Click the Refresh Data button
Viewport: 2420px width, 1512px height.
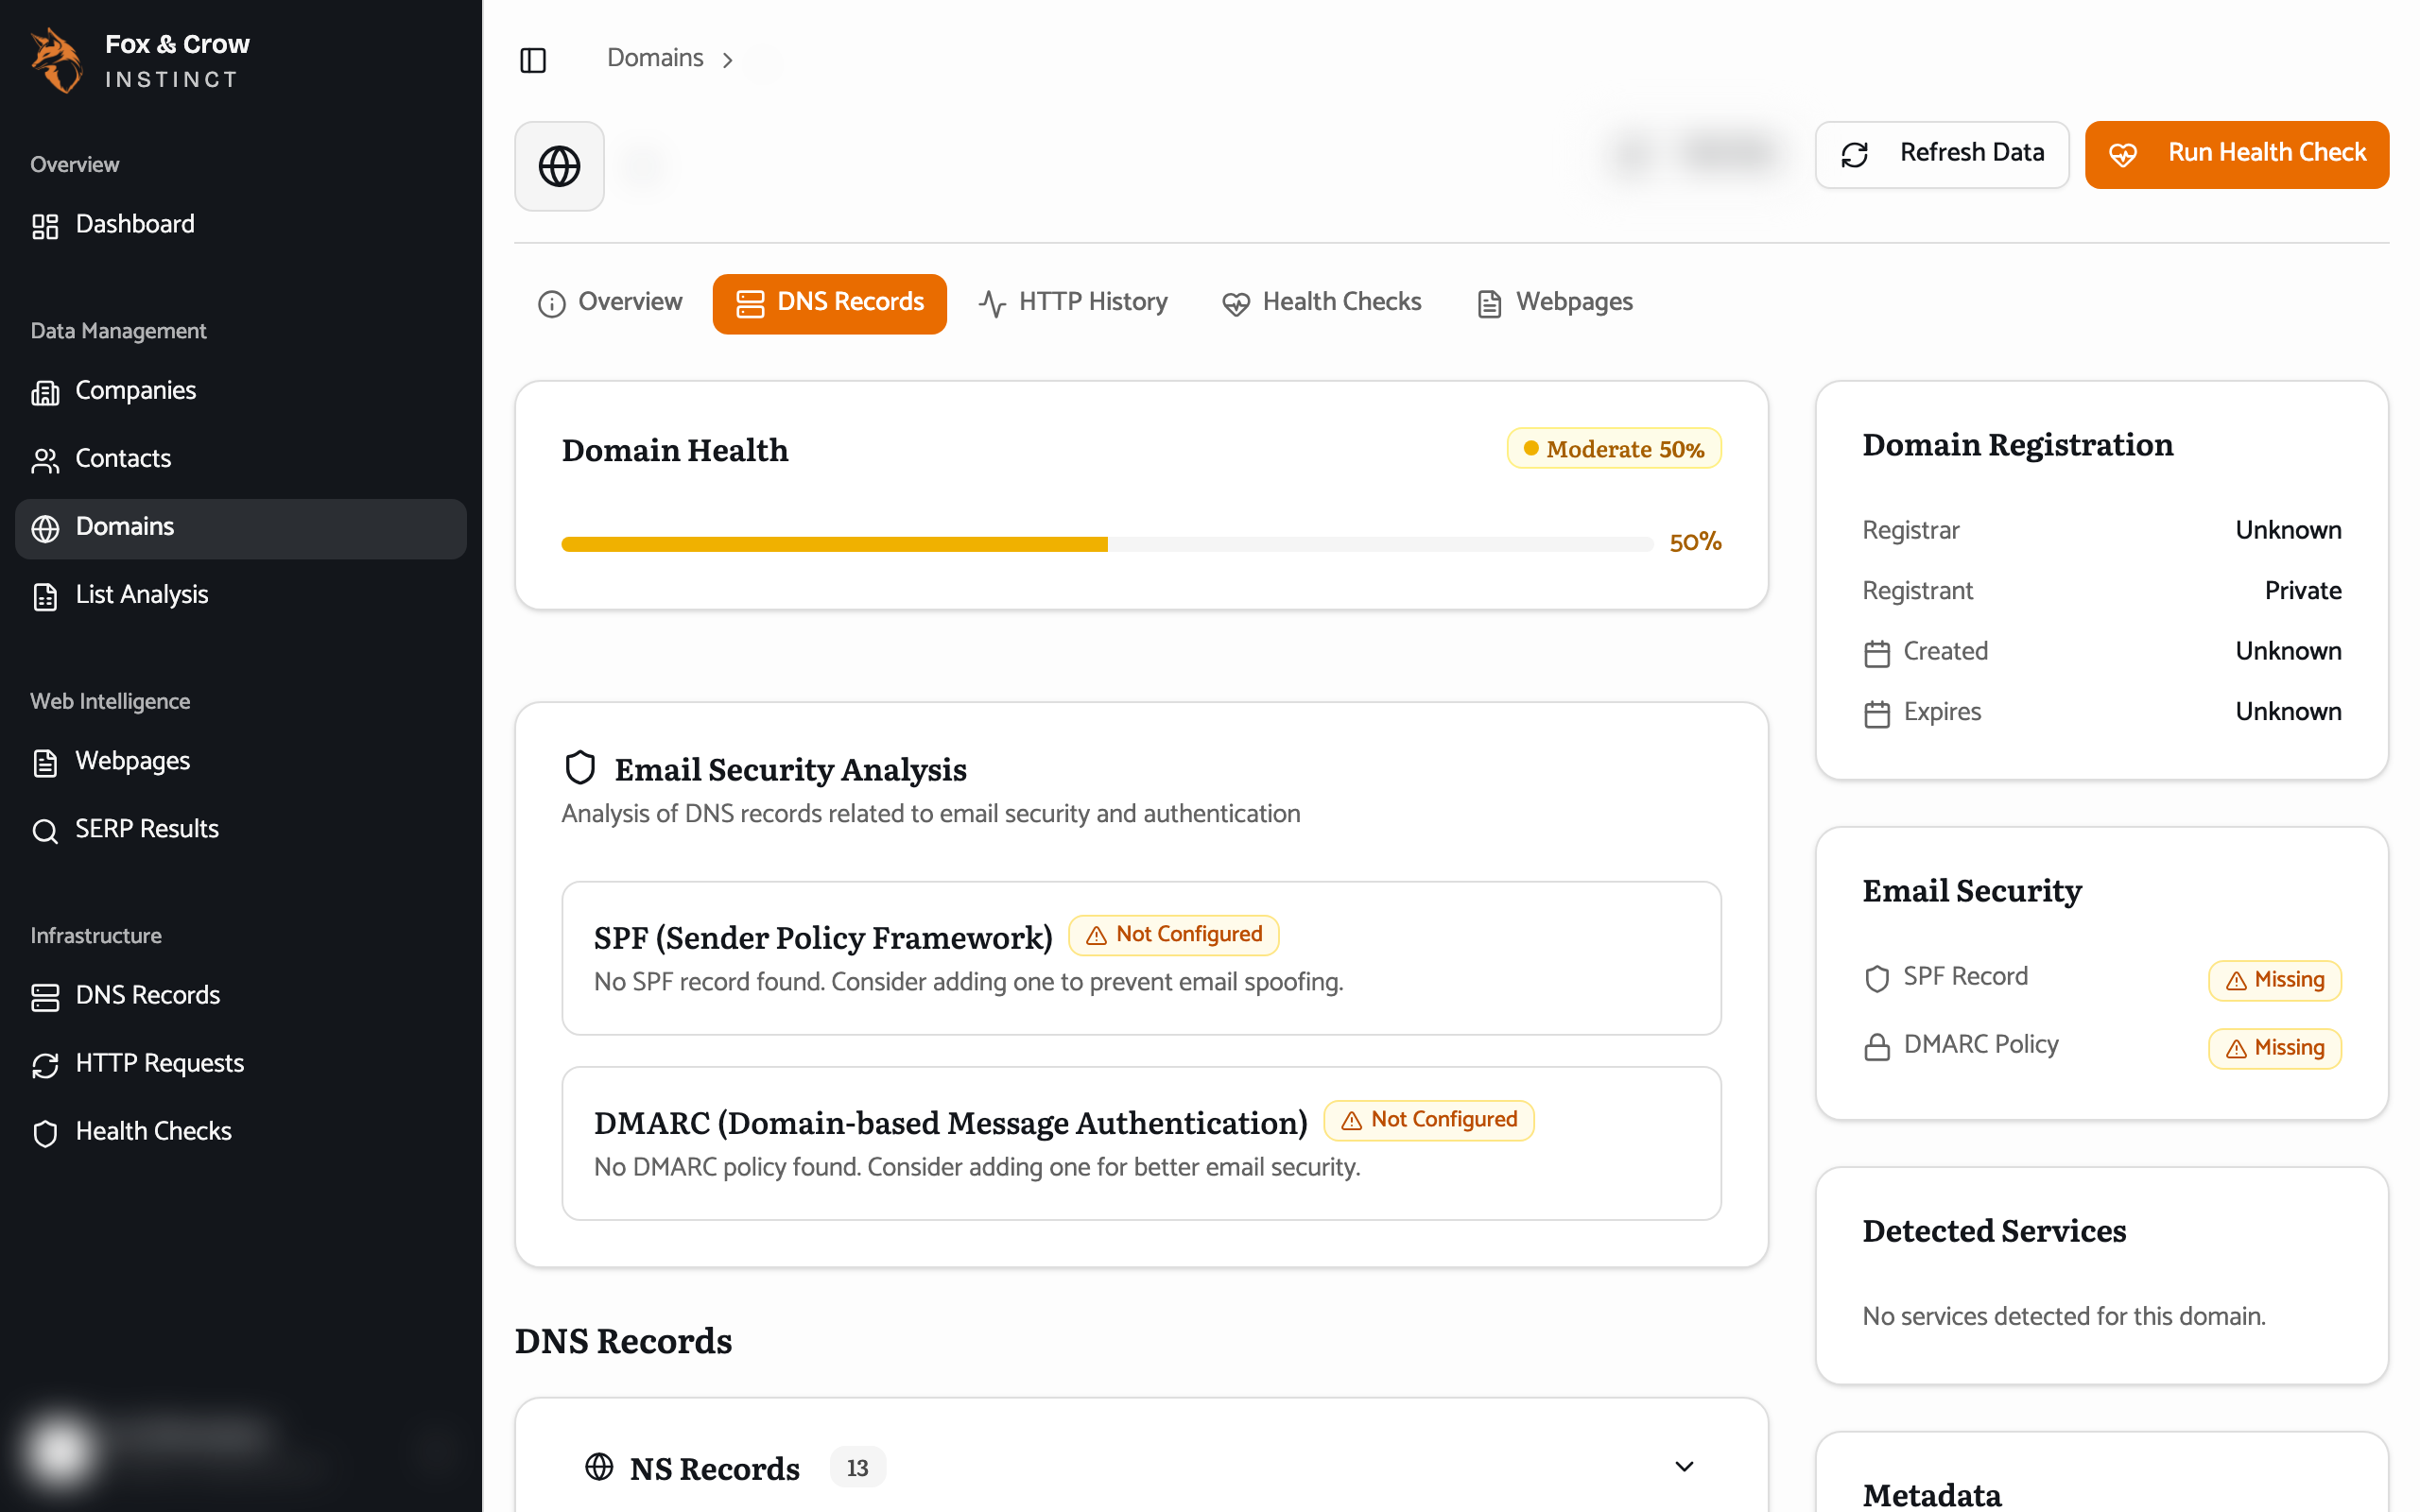tap(1941, 154)
